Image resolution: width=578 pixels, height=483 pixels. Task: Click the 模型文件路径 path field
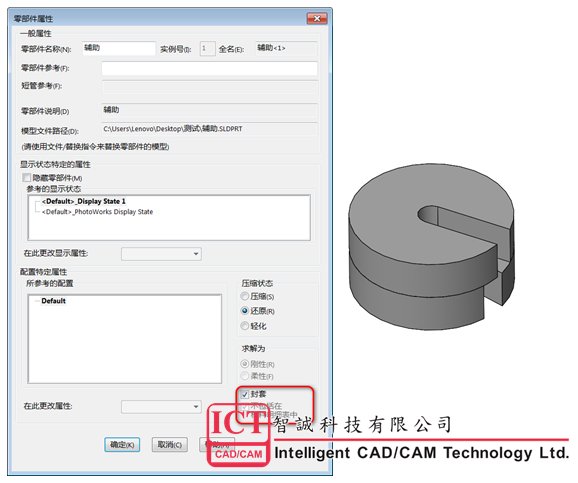209,129
